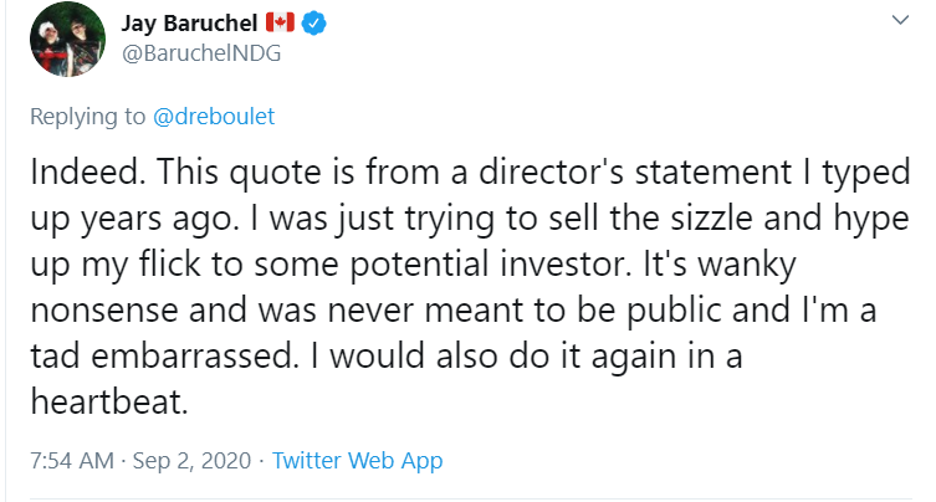Click the final word "heartbeat."
Viewport: 936px width, 502px height.
[108, 403]
